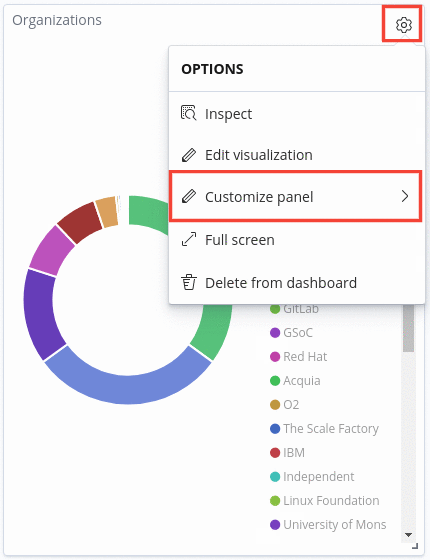The image size is (430, 560).
Task: Click the Inspect magnifier icon
Action: pos(189,113)
